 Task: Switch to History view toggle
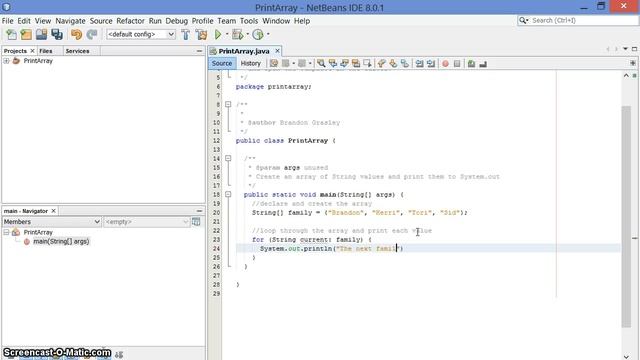(x=250, y=63)
